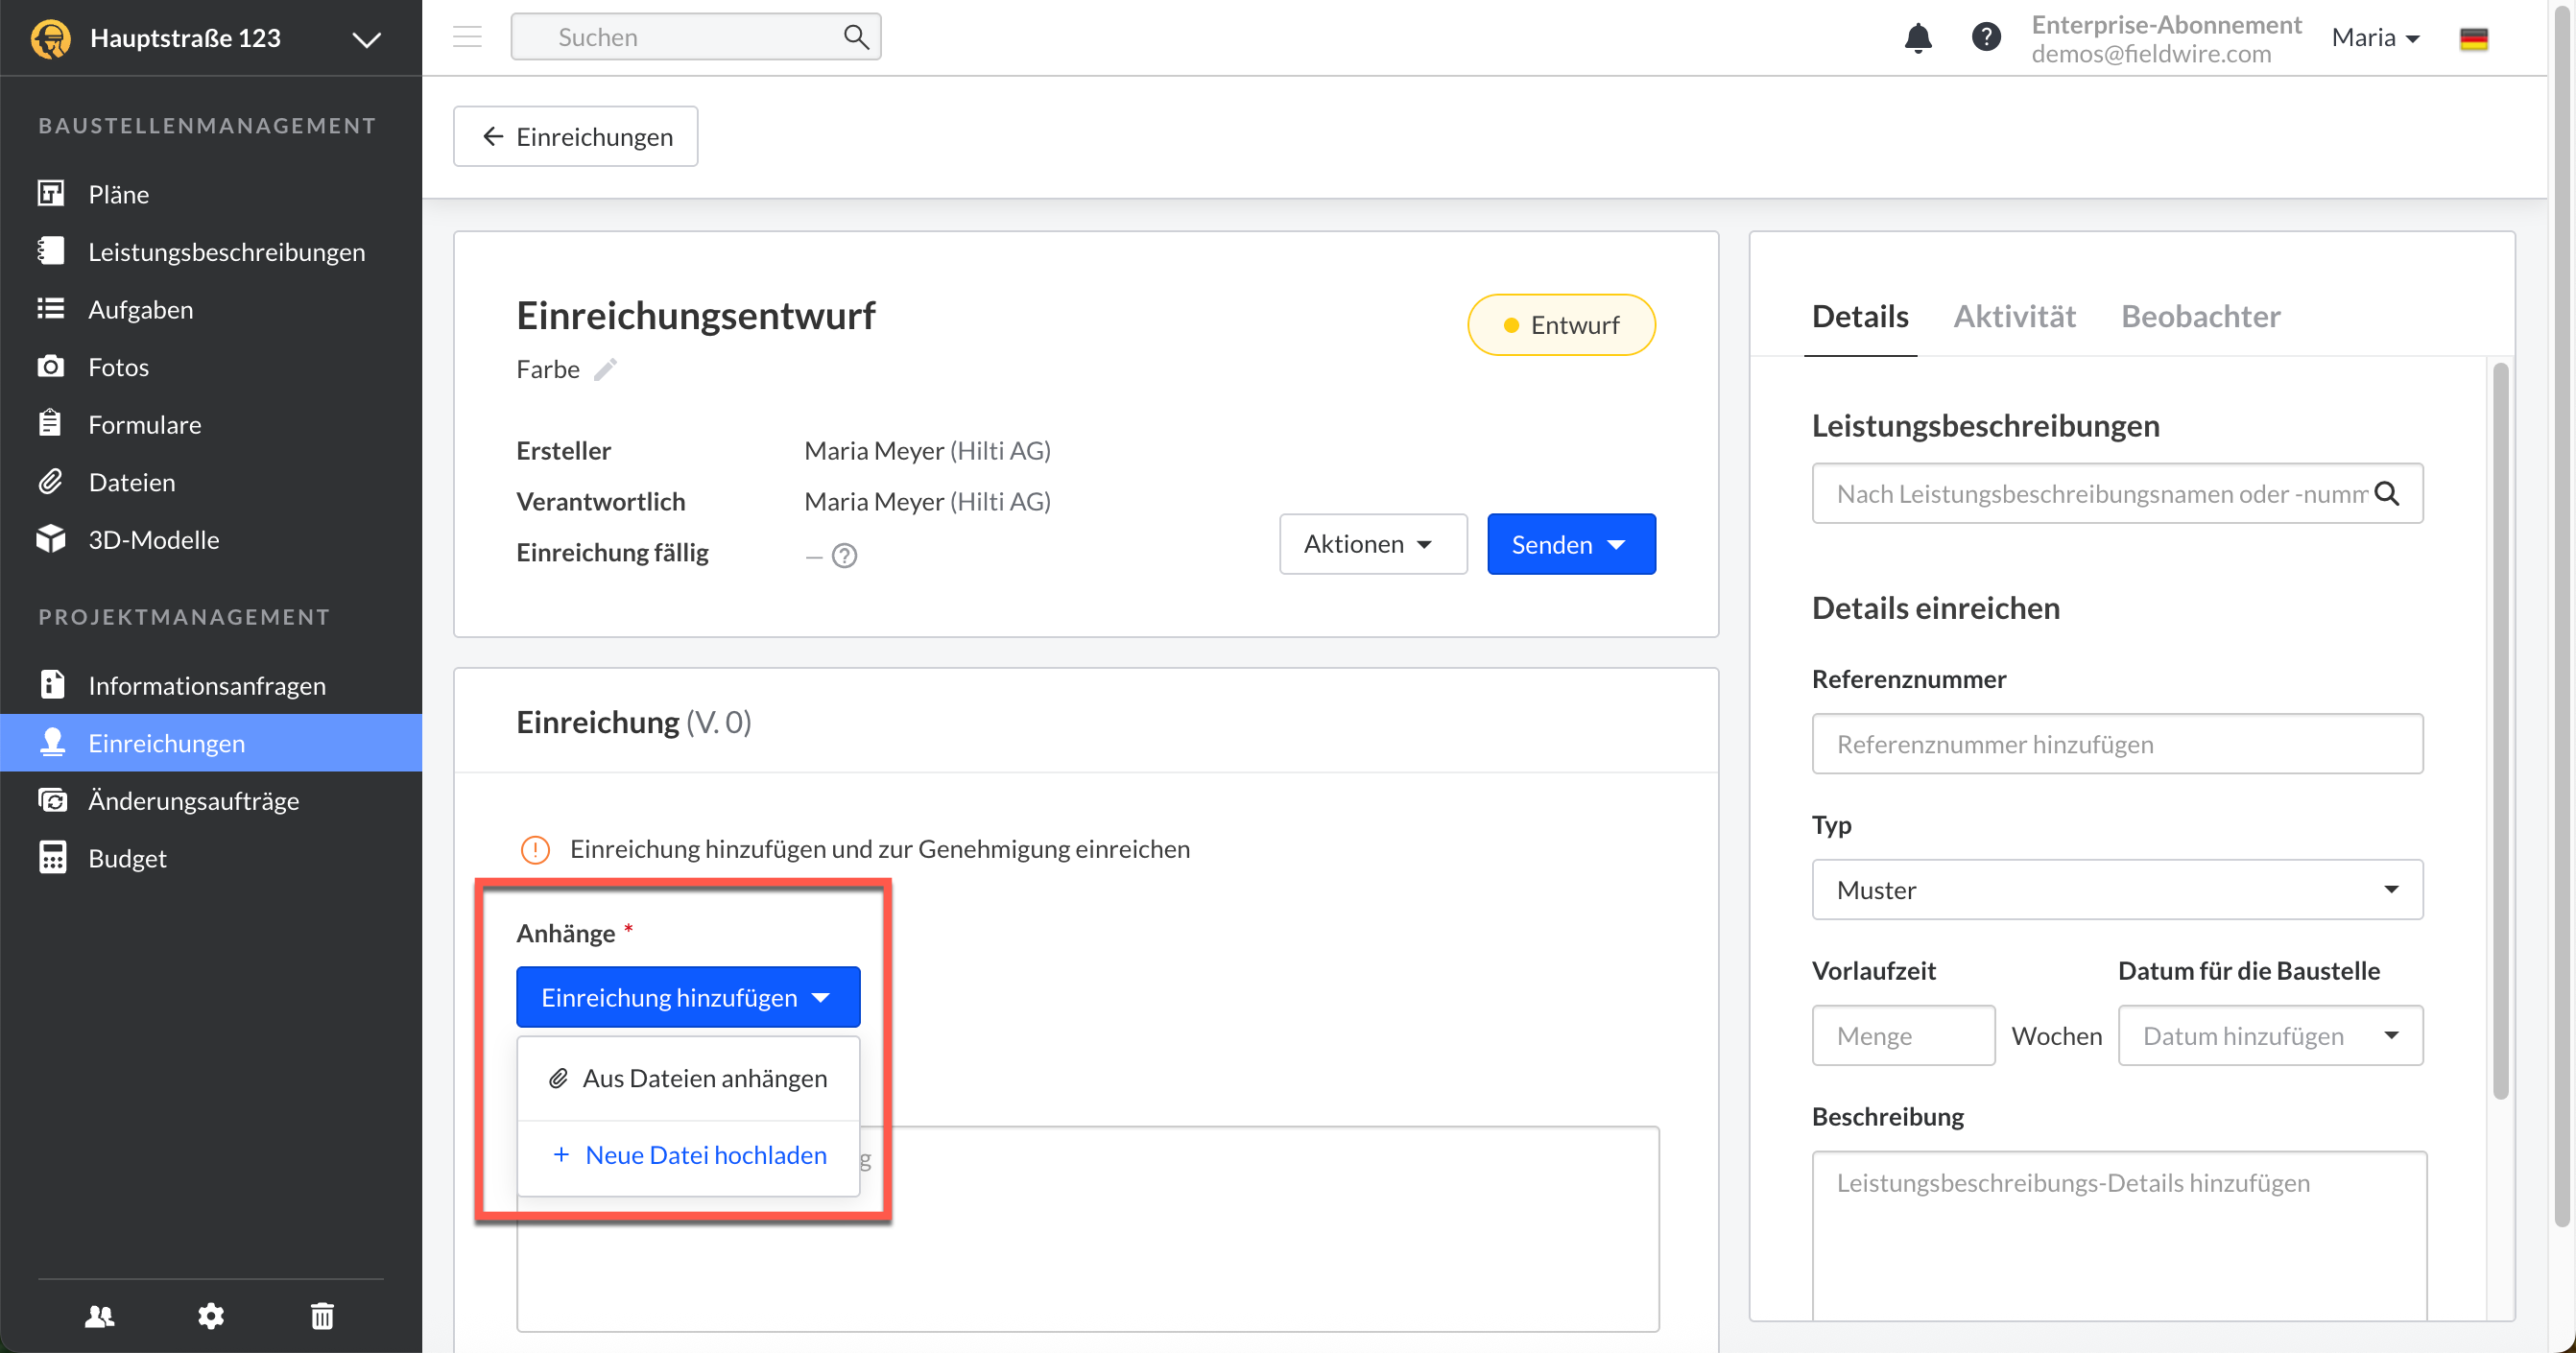The image size is (2576, 1353).
Task: Click the hamburger menu icon
Action: point(467,38)
